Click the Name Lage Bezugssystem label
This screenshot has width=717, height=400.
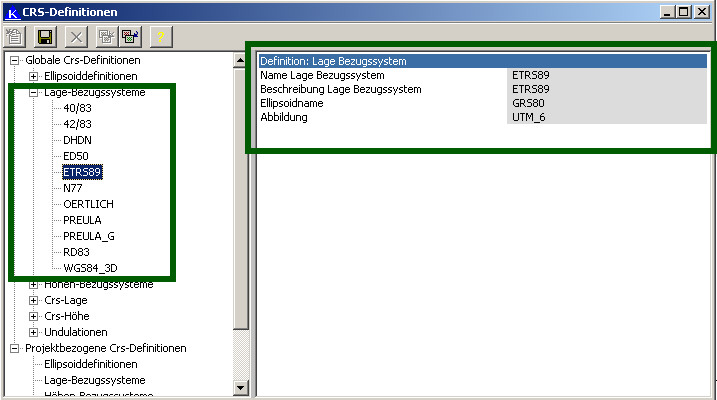click(322, 75)
